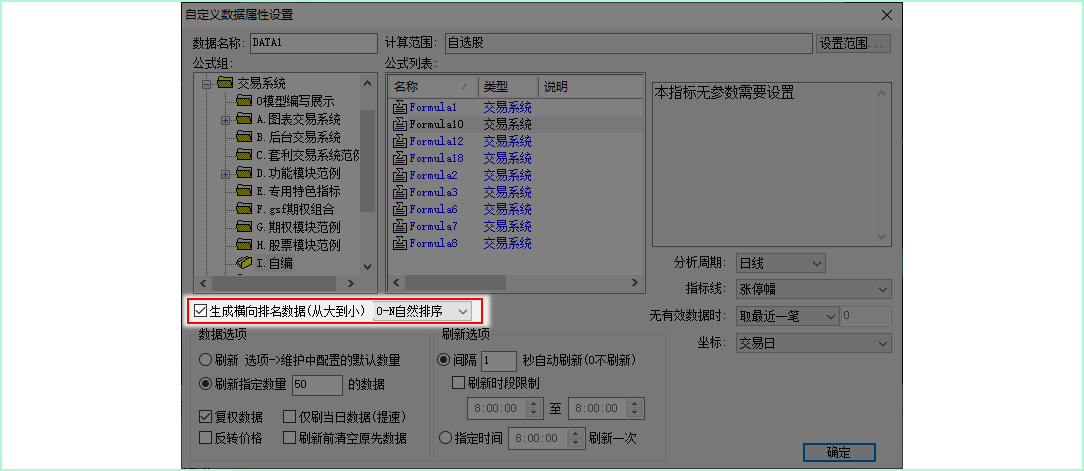Sort formula list by 名称 column
The height and width of the screenshot is (471, 1084).
[433, 87]
